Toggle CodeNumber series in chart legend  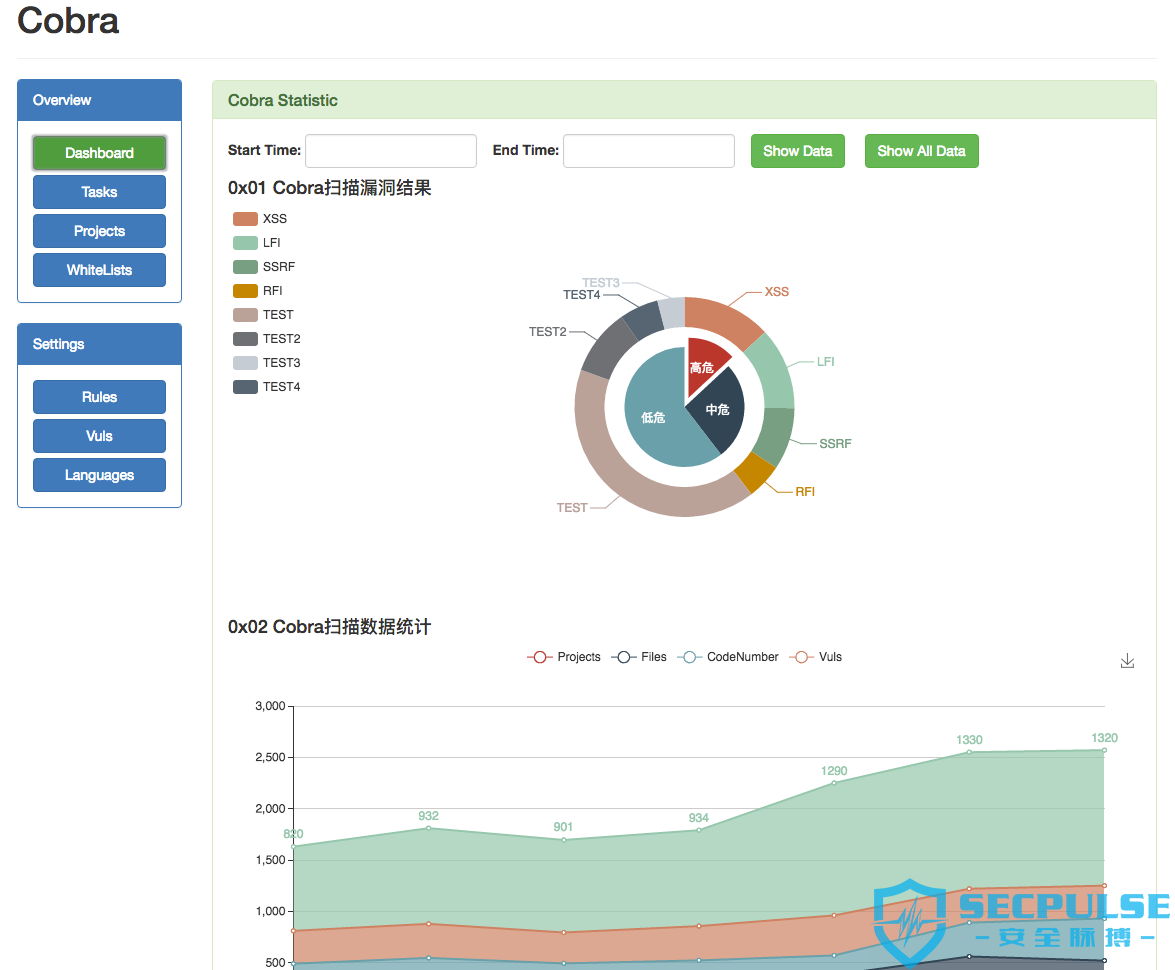click(728, 657)
